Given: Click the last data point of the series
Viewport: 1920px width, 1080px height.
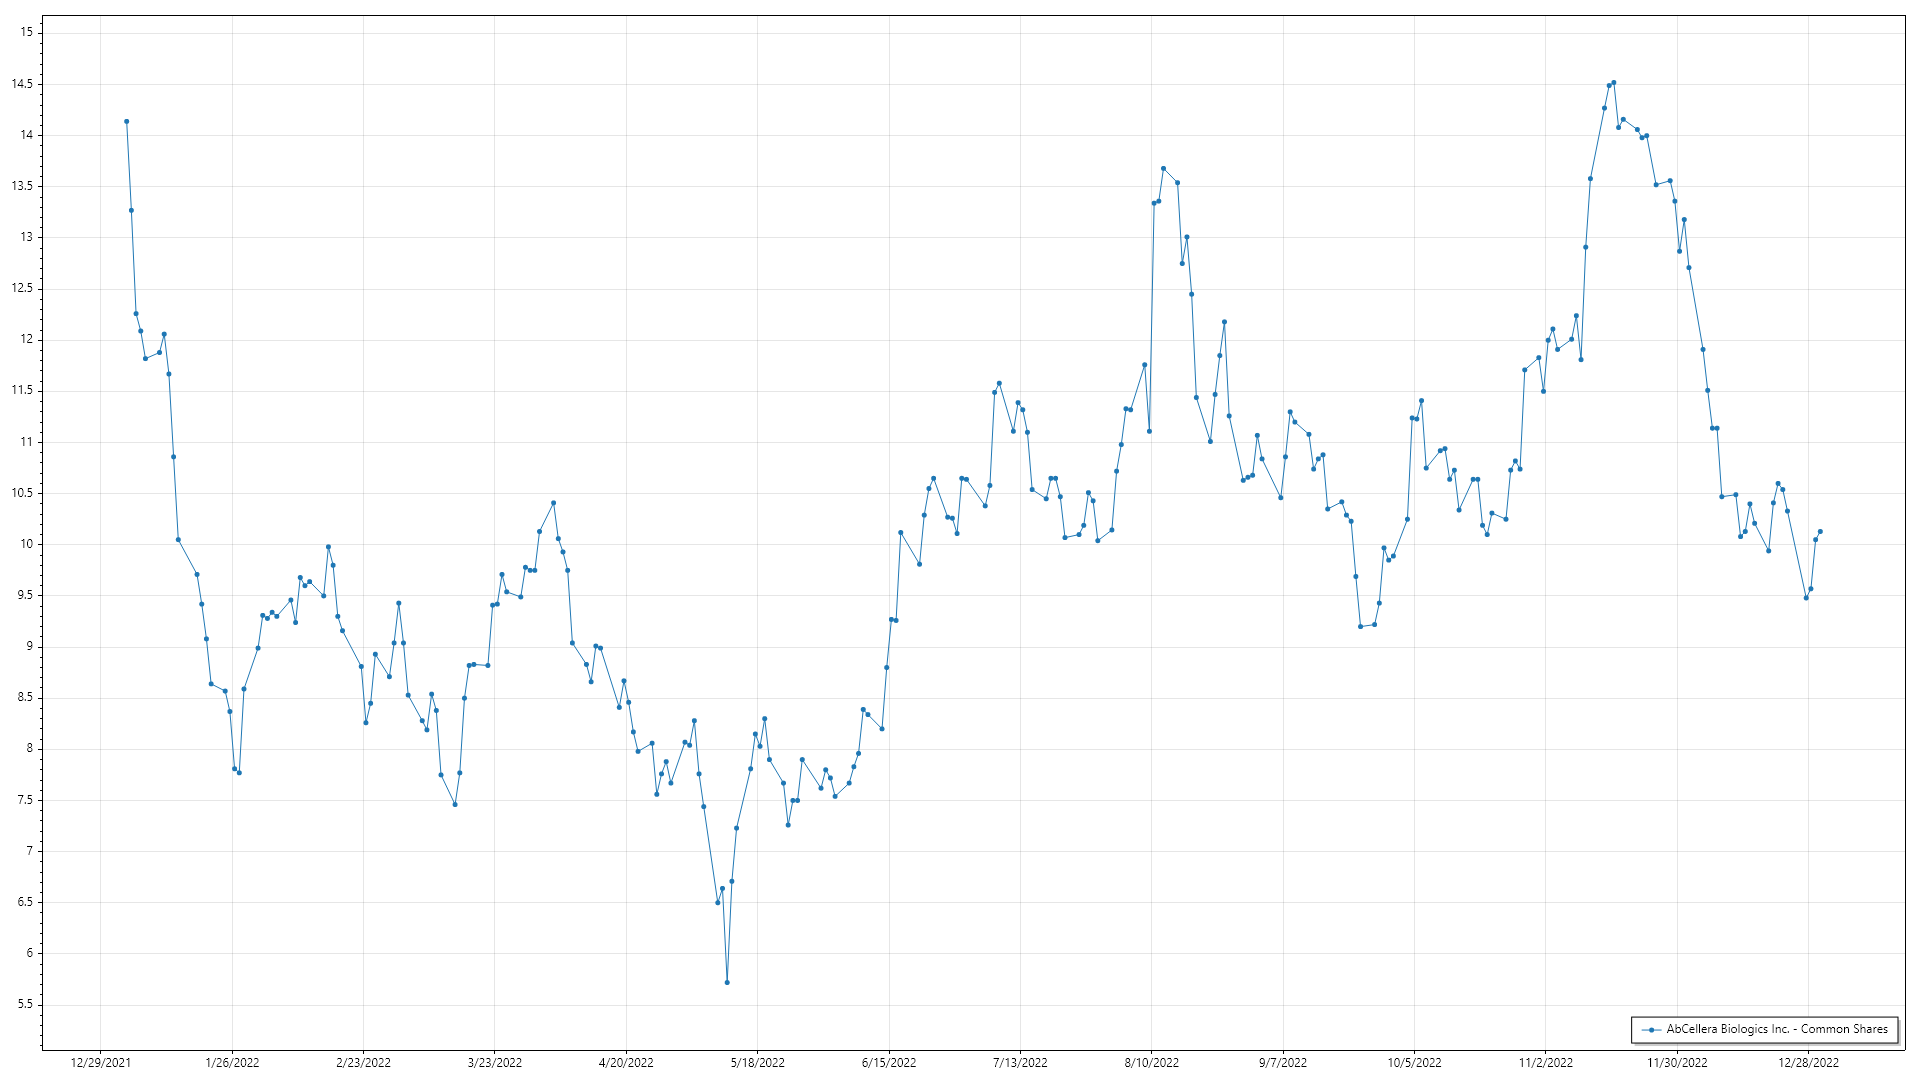Looking at the screenshot, I should click(x=1820, y=532).
